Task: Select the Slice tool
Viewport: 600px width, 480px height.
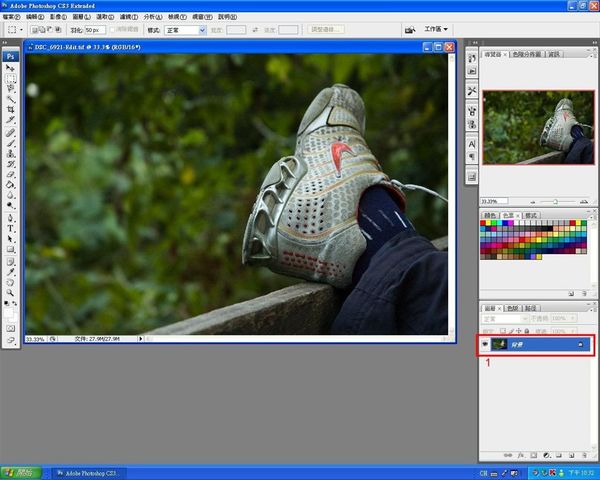Action: click(10, 120)
